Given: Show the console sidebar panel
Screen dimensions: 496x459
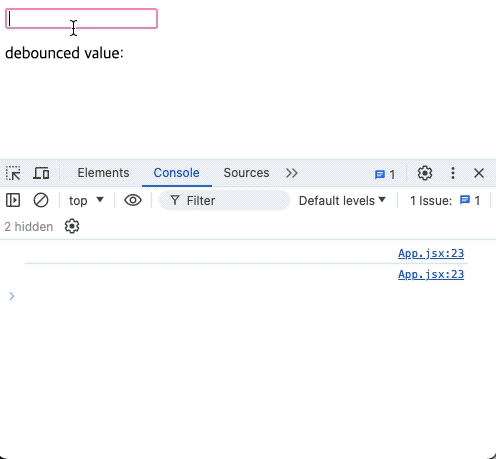Looking at the screenshot, I should (x=13, y=200).
